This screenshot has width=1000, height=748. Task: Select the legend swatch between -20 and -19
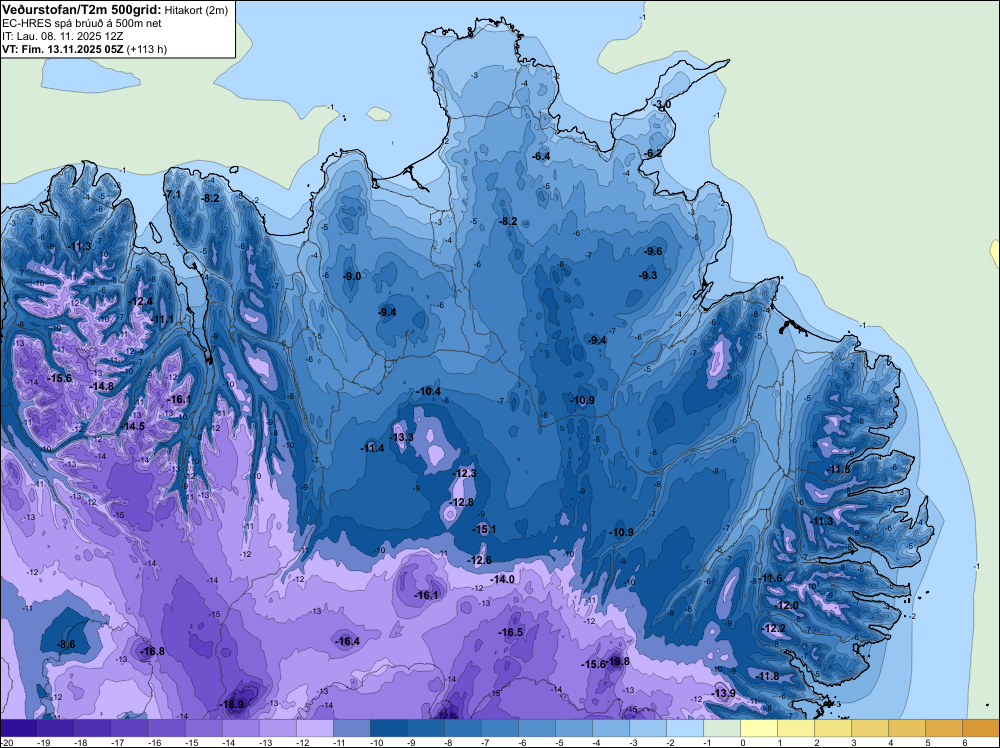[18, 728]
